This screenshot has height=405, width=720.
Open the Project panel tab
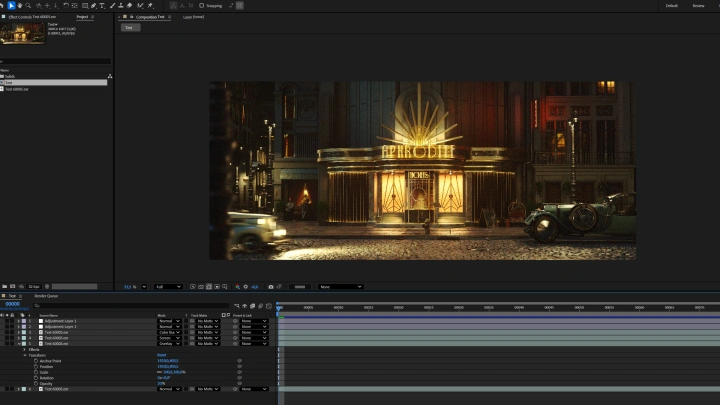82,17
